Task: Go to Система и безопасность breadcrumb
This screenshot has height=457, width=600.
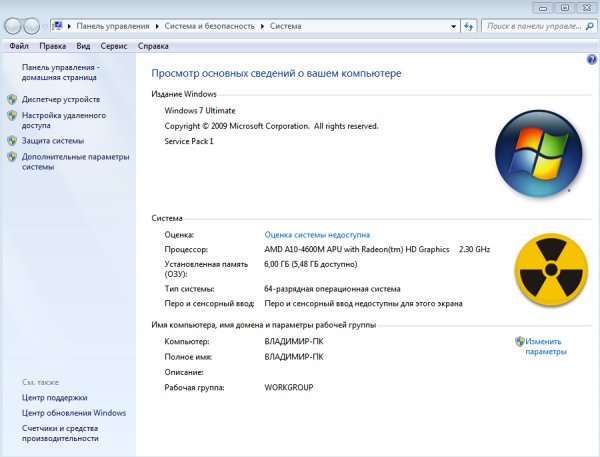Action: click(x=209, y=26)
